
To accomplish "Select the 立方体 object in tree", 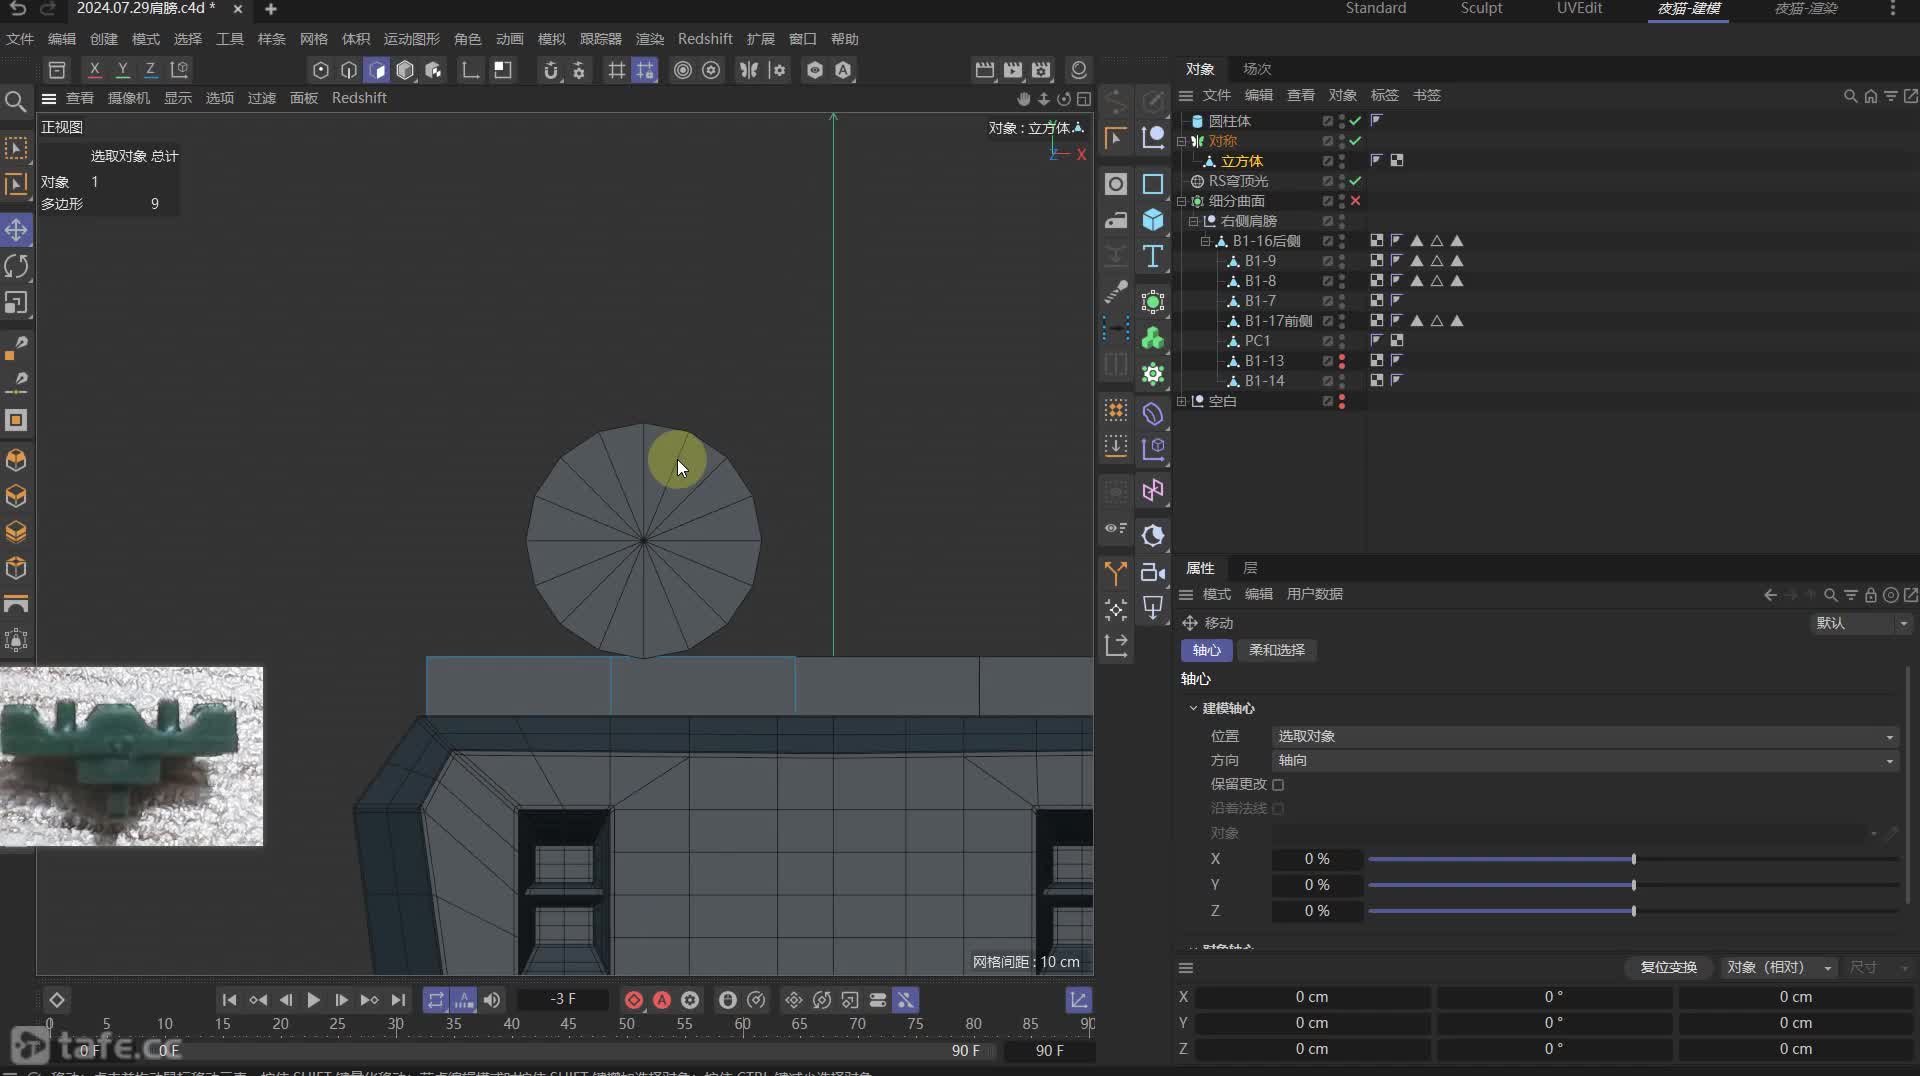I will pos(1241,161).
